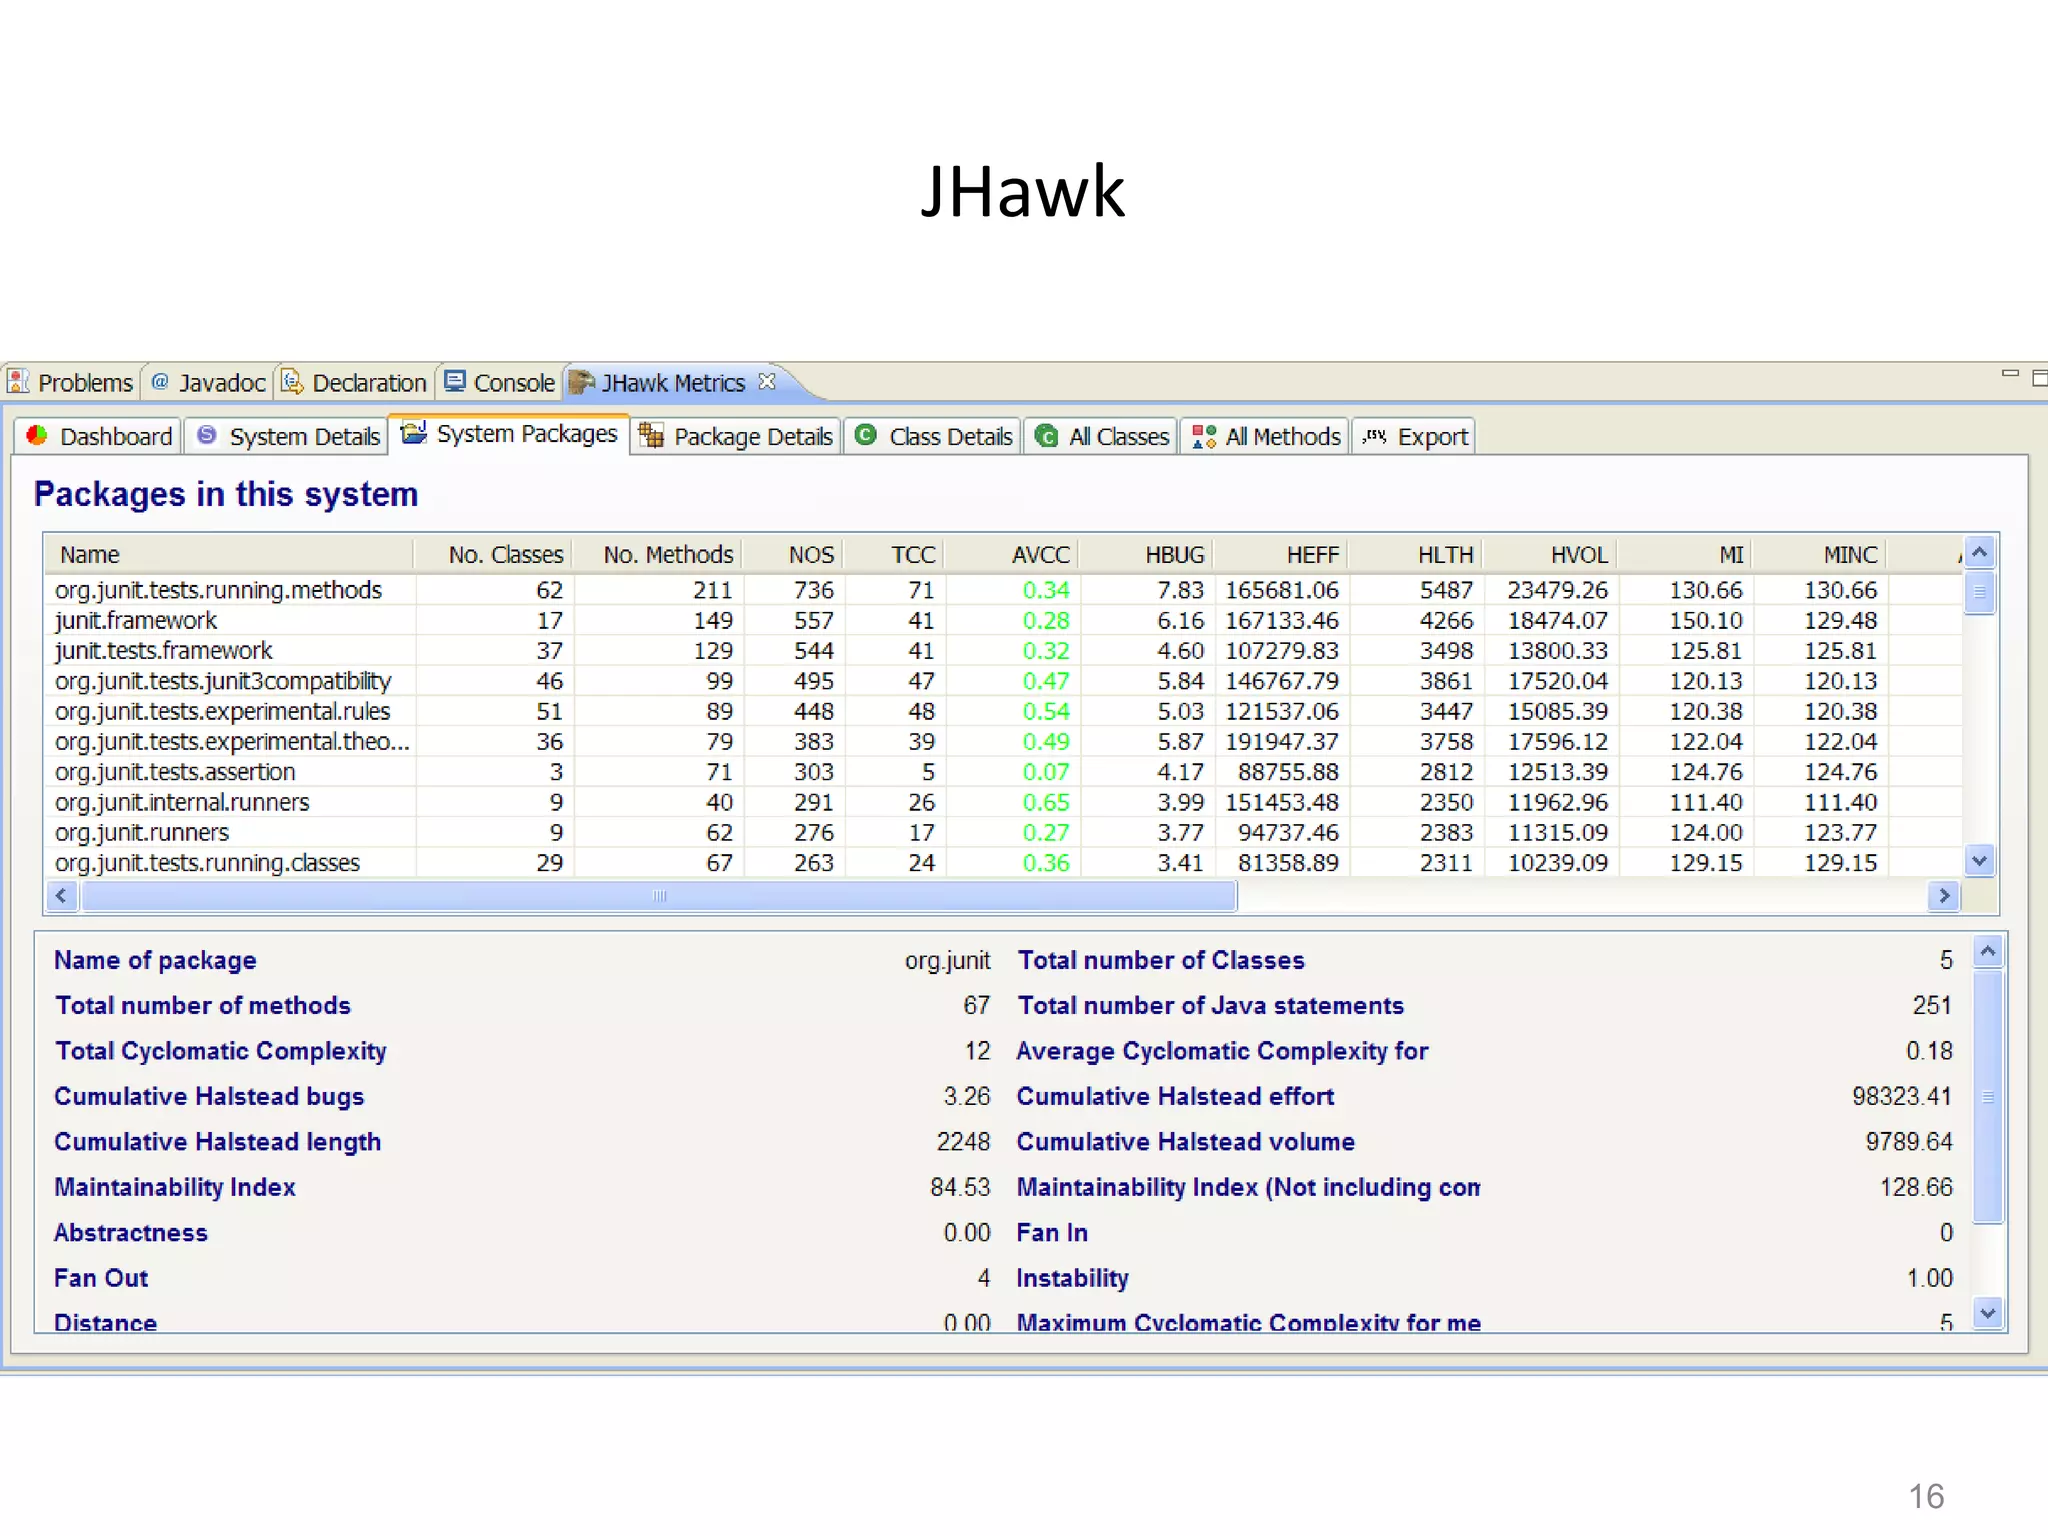Select the org.junit.tests.running.methods package row
Screen dimensions: 2048x1536
click(1003, 590)
